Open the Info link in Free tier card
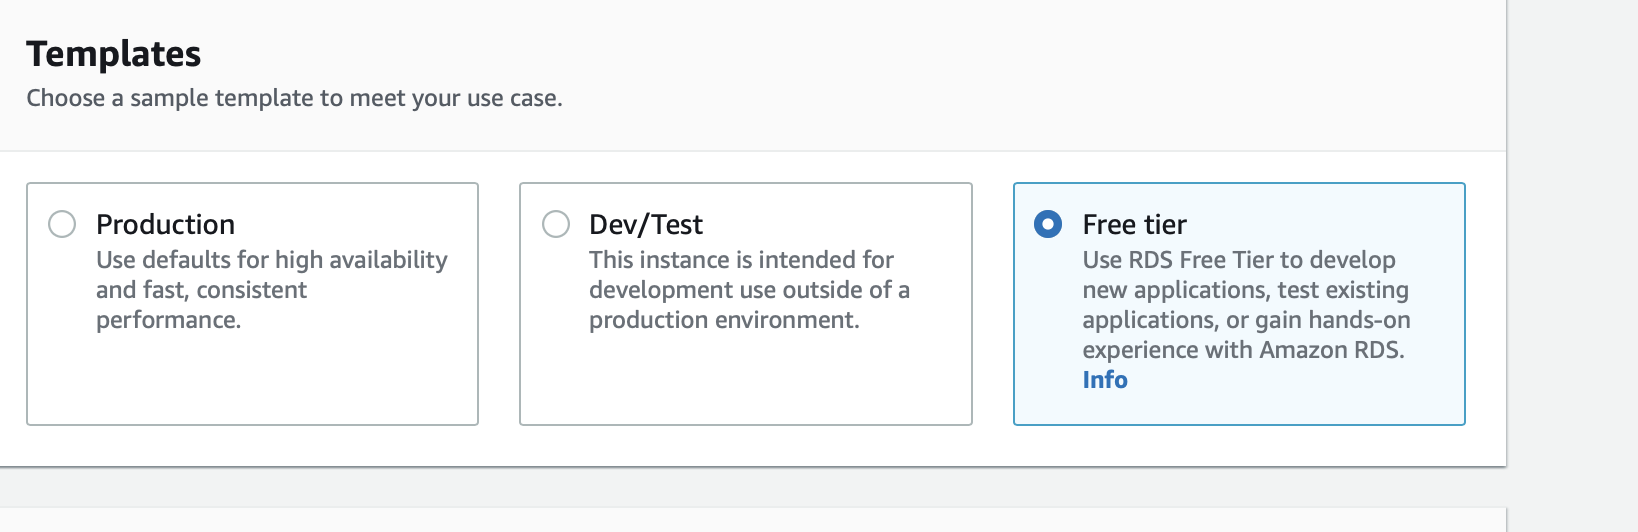The height and width of the screenshot is (532, 1638). (x=1104, y=380)
